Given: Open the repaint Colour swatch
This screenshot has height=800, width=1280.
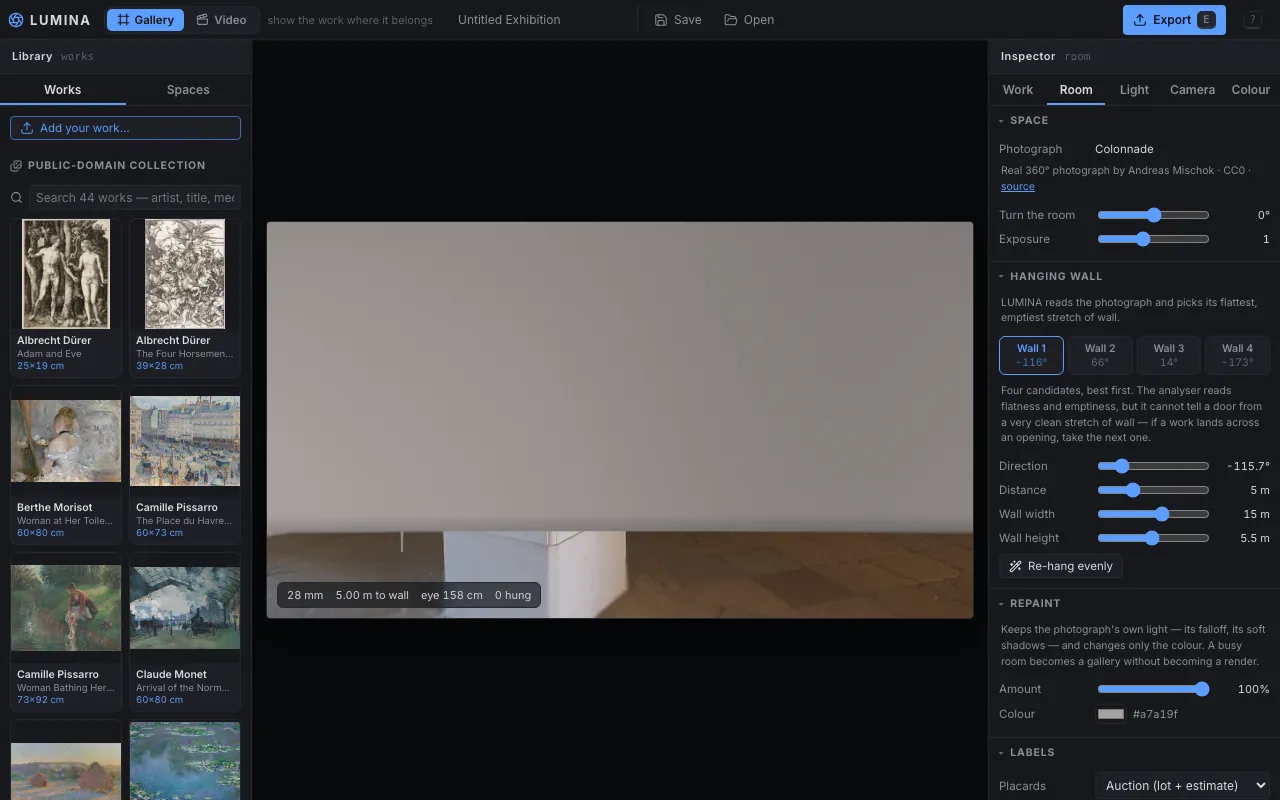Looking at the screenshot, I should pos(1111,714).
